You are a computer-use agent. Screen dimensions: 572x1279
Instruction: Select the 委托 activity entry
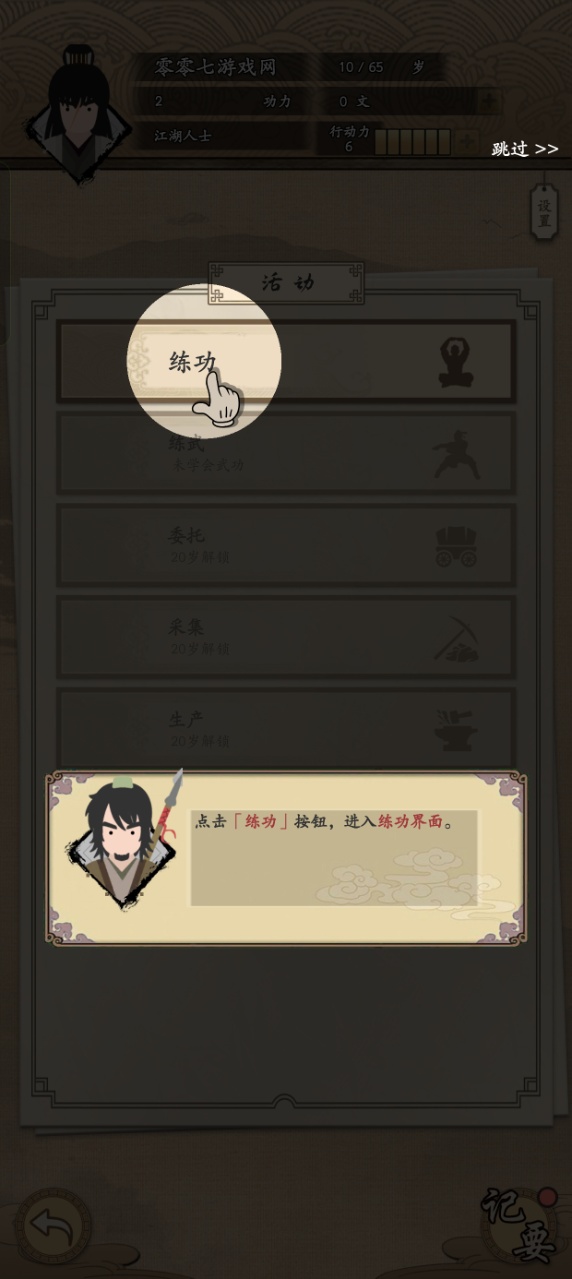286,546
